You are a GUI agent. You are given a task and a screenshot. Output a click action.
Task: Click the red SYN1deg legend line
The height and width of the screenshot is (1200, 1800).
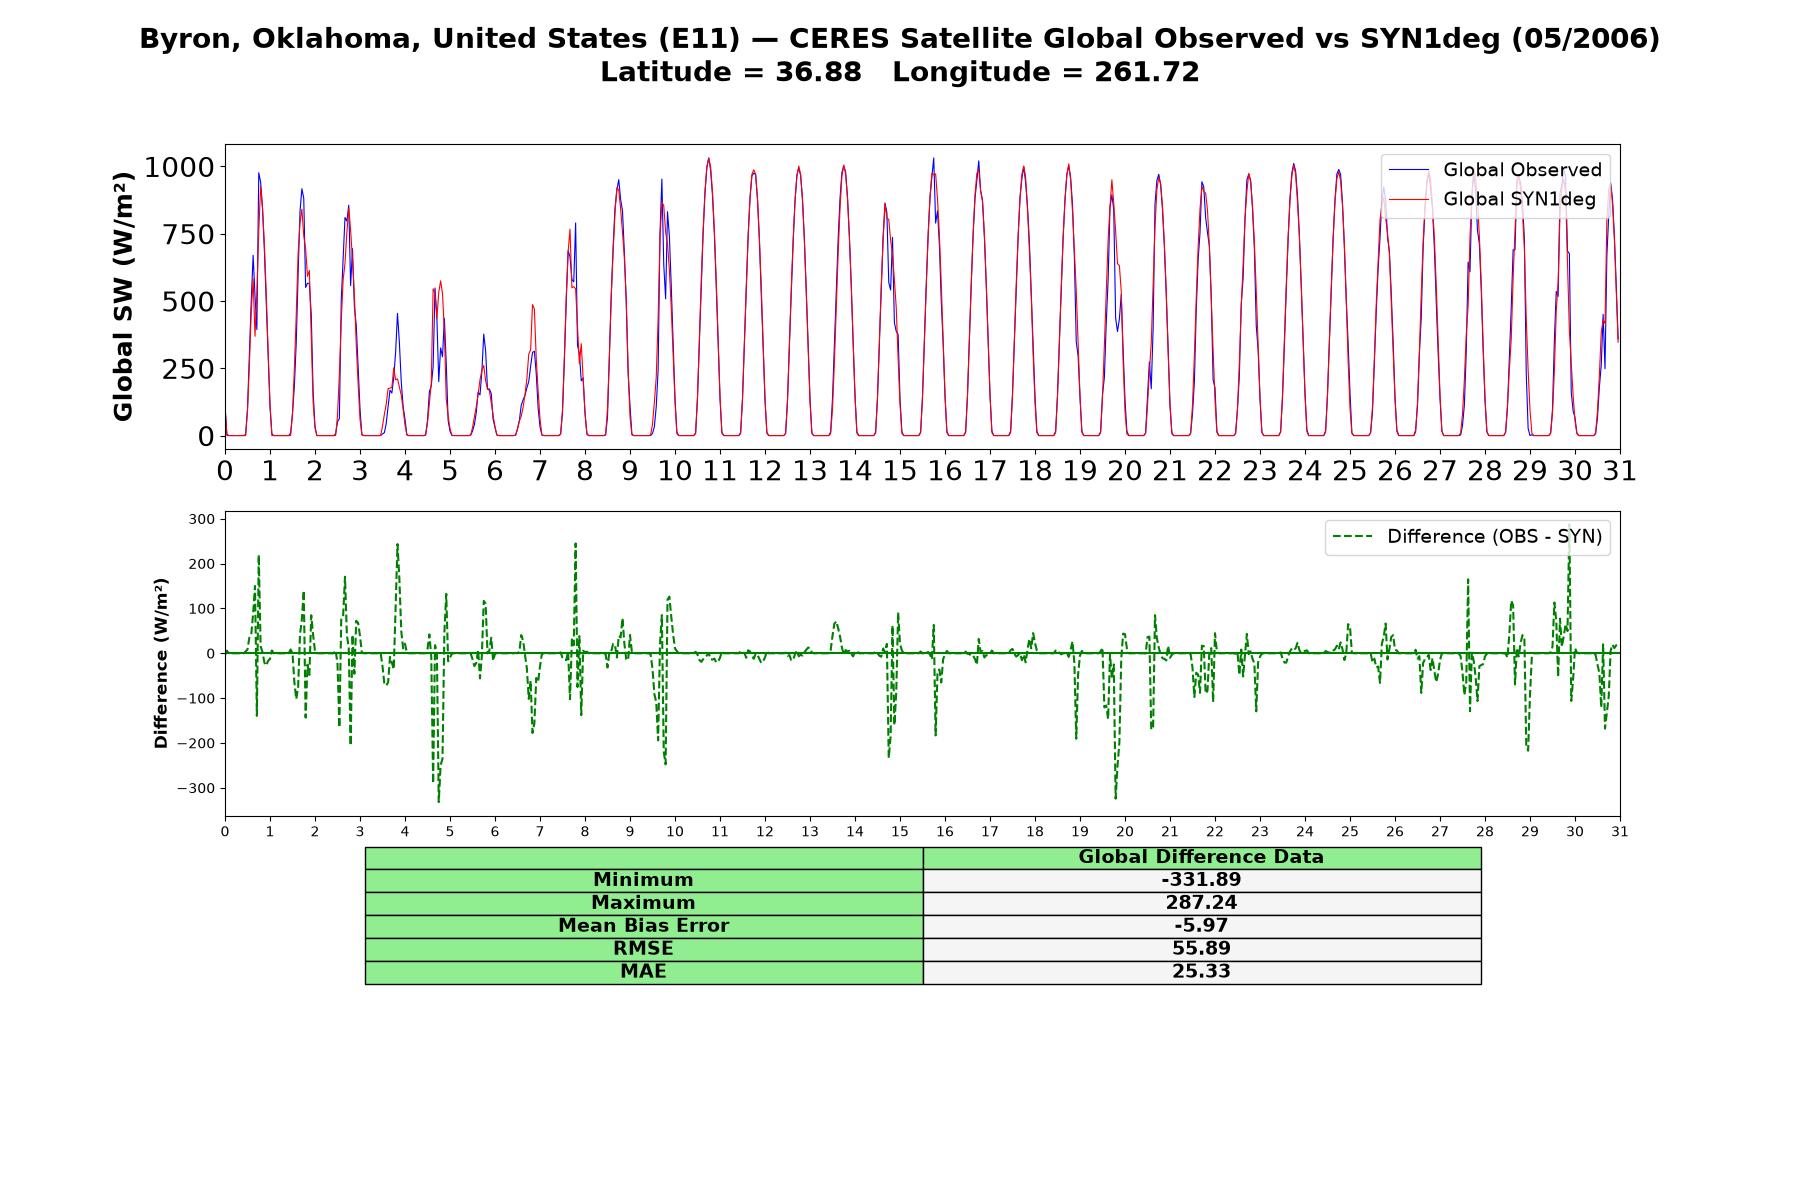[1409, 200]
